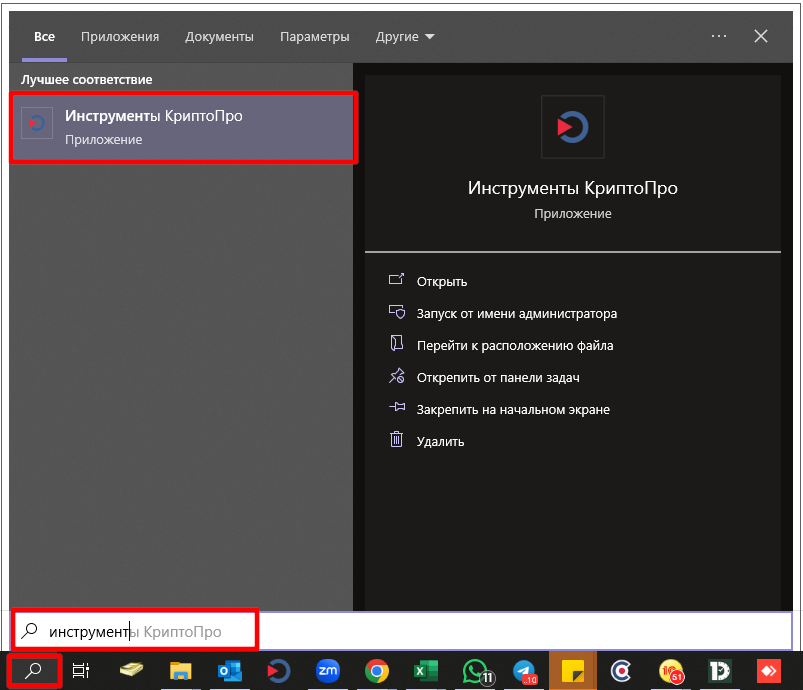Expand the "Другие" filter dropdown
Image resolution: width=803 pixels, height=690 pixels.
[405, 37]
